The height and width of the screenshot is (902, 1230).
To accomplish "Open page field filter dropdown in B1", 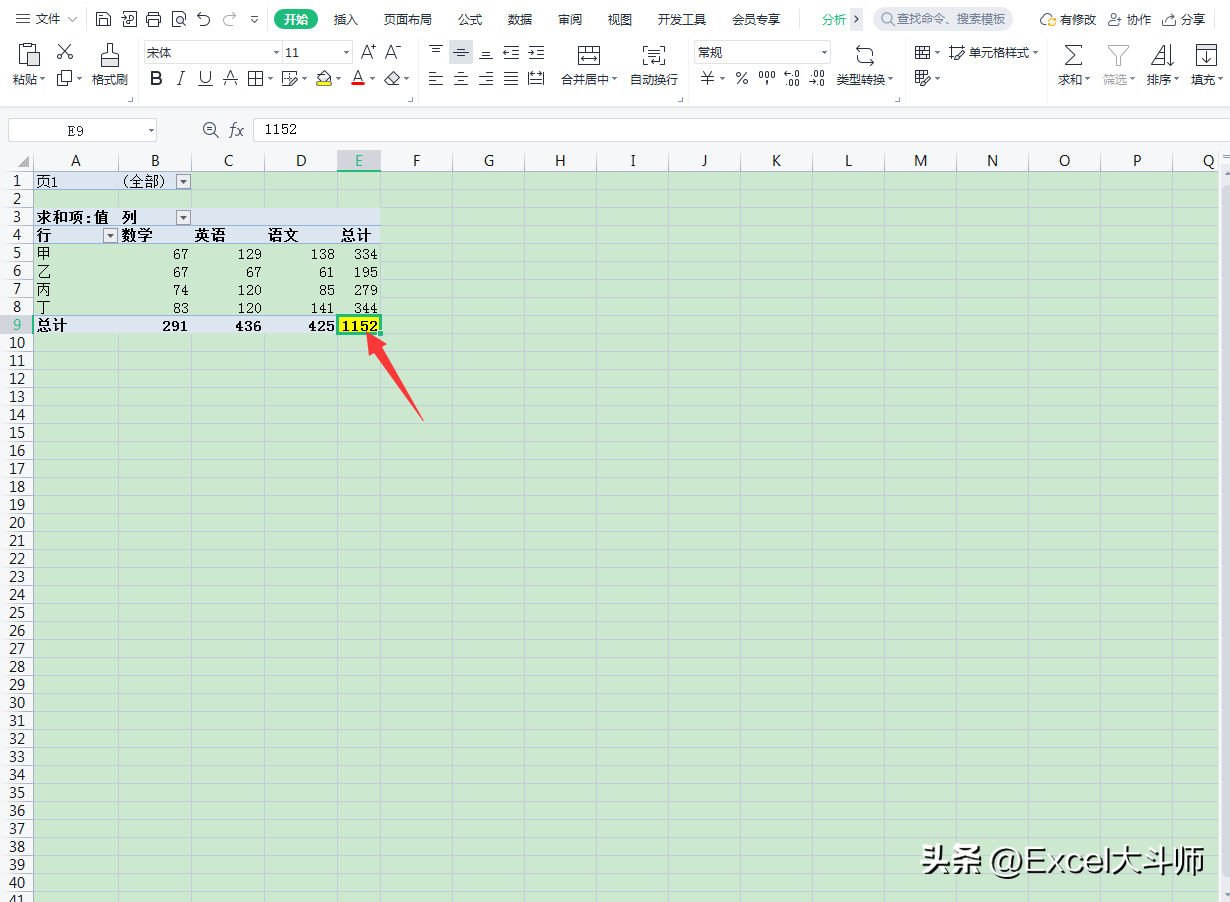I will [183, 181].
